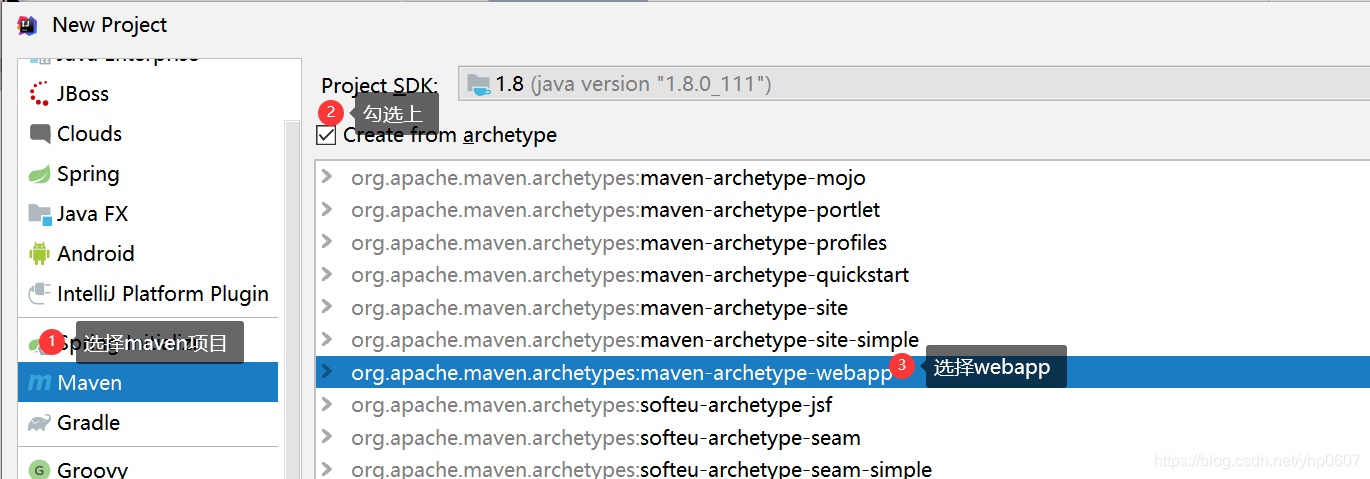Screen dimensions: 1370x479
Task: Select the softeu-archetype-jsf archetype
Action: (842, 405)
